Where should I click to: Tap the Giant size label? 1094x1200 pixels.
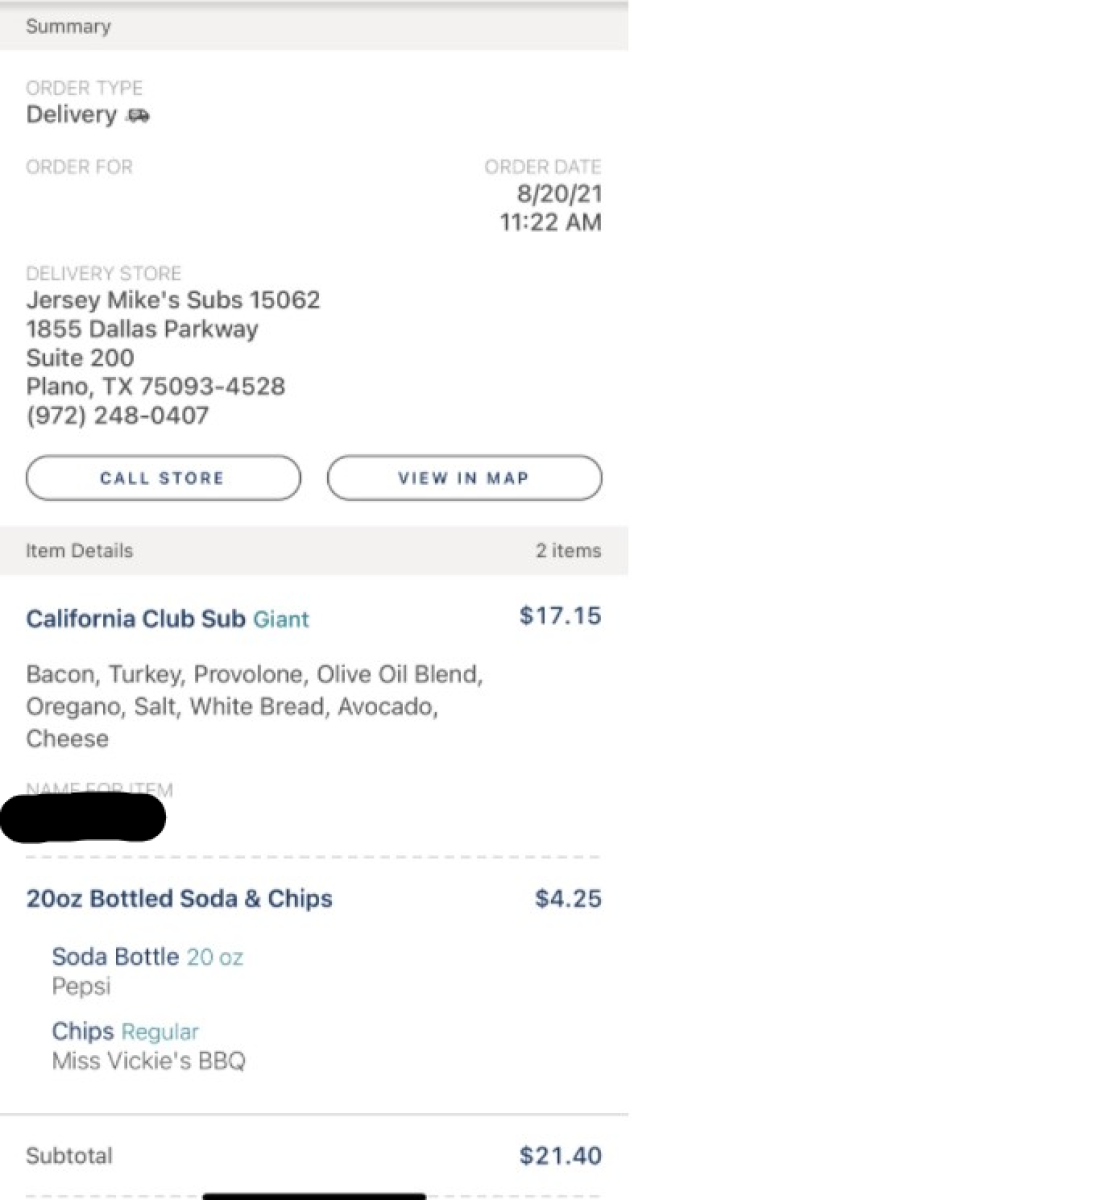(281, 620)
